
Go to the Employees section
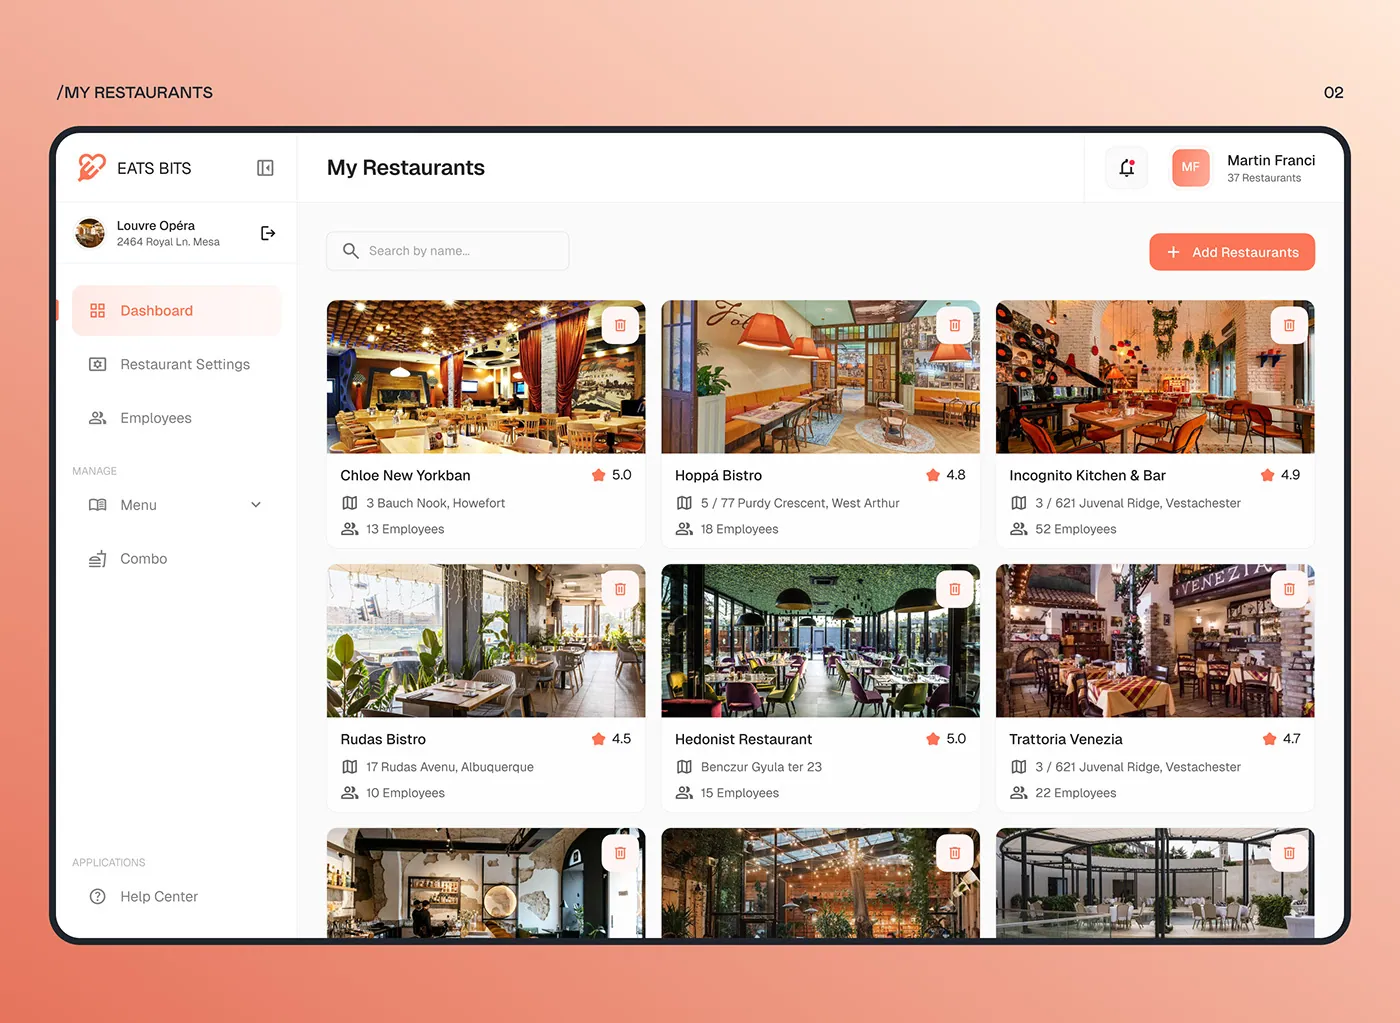point(155,418)
